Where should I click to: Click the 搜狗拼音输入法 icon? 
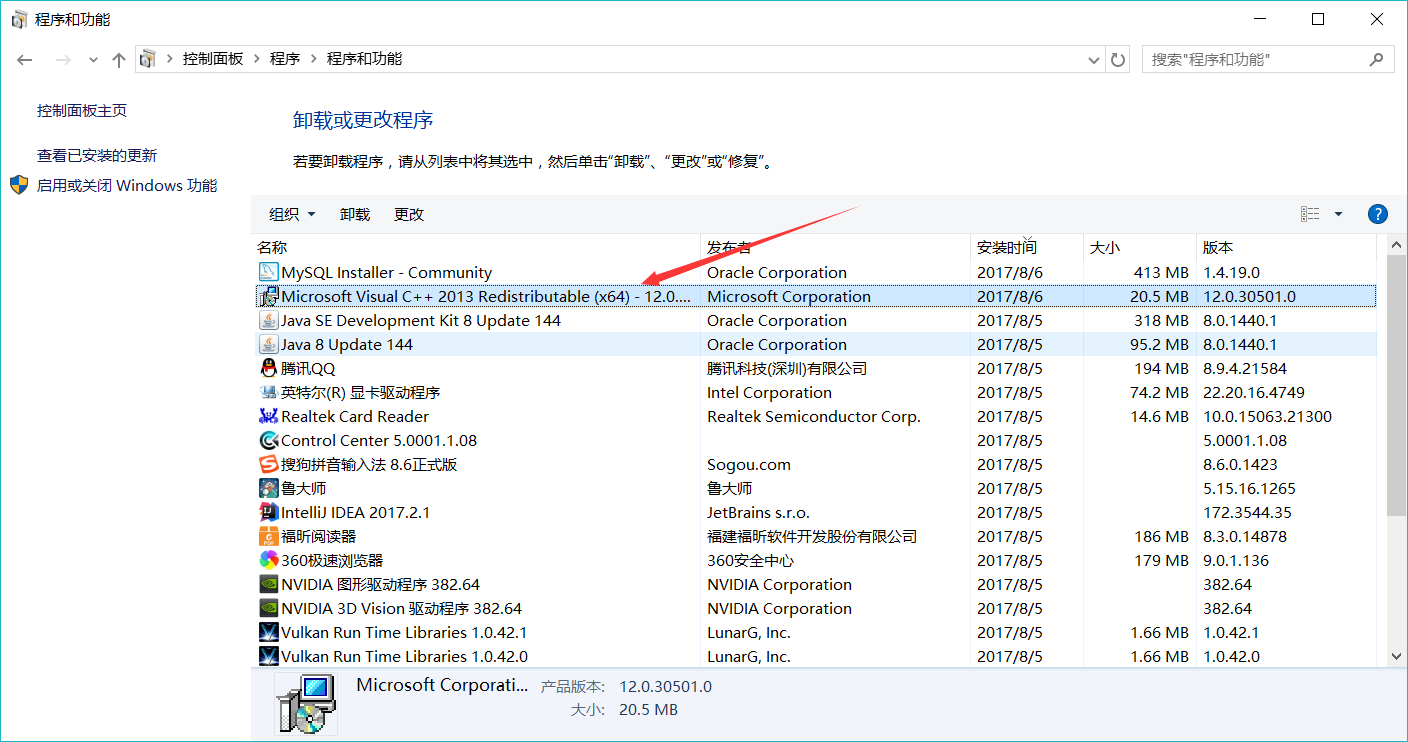268,464
